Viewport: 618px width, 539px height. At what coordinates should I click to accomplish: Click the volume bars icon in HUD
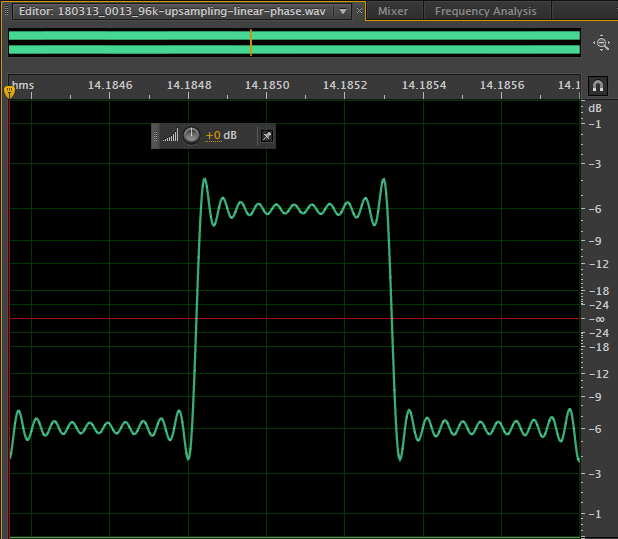tap(171, 136)
